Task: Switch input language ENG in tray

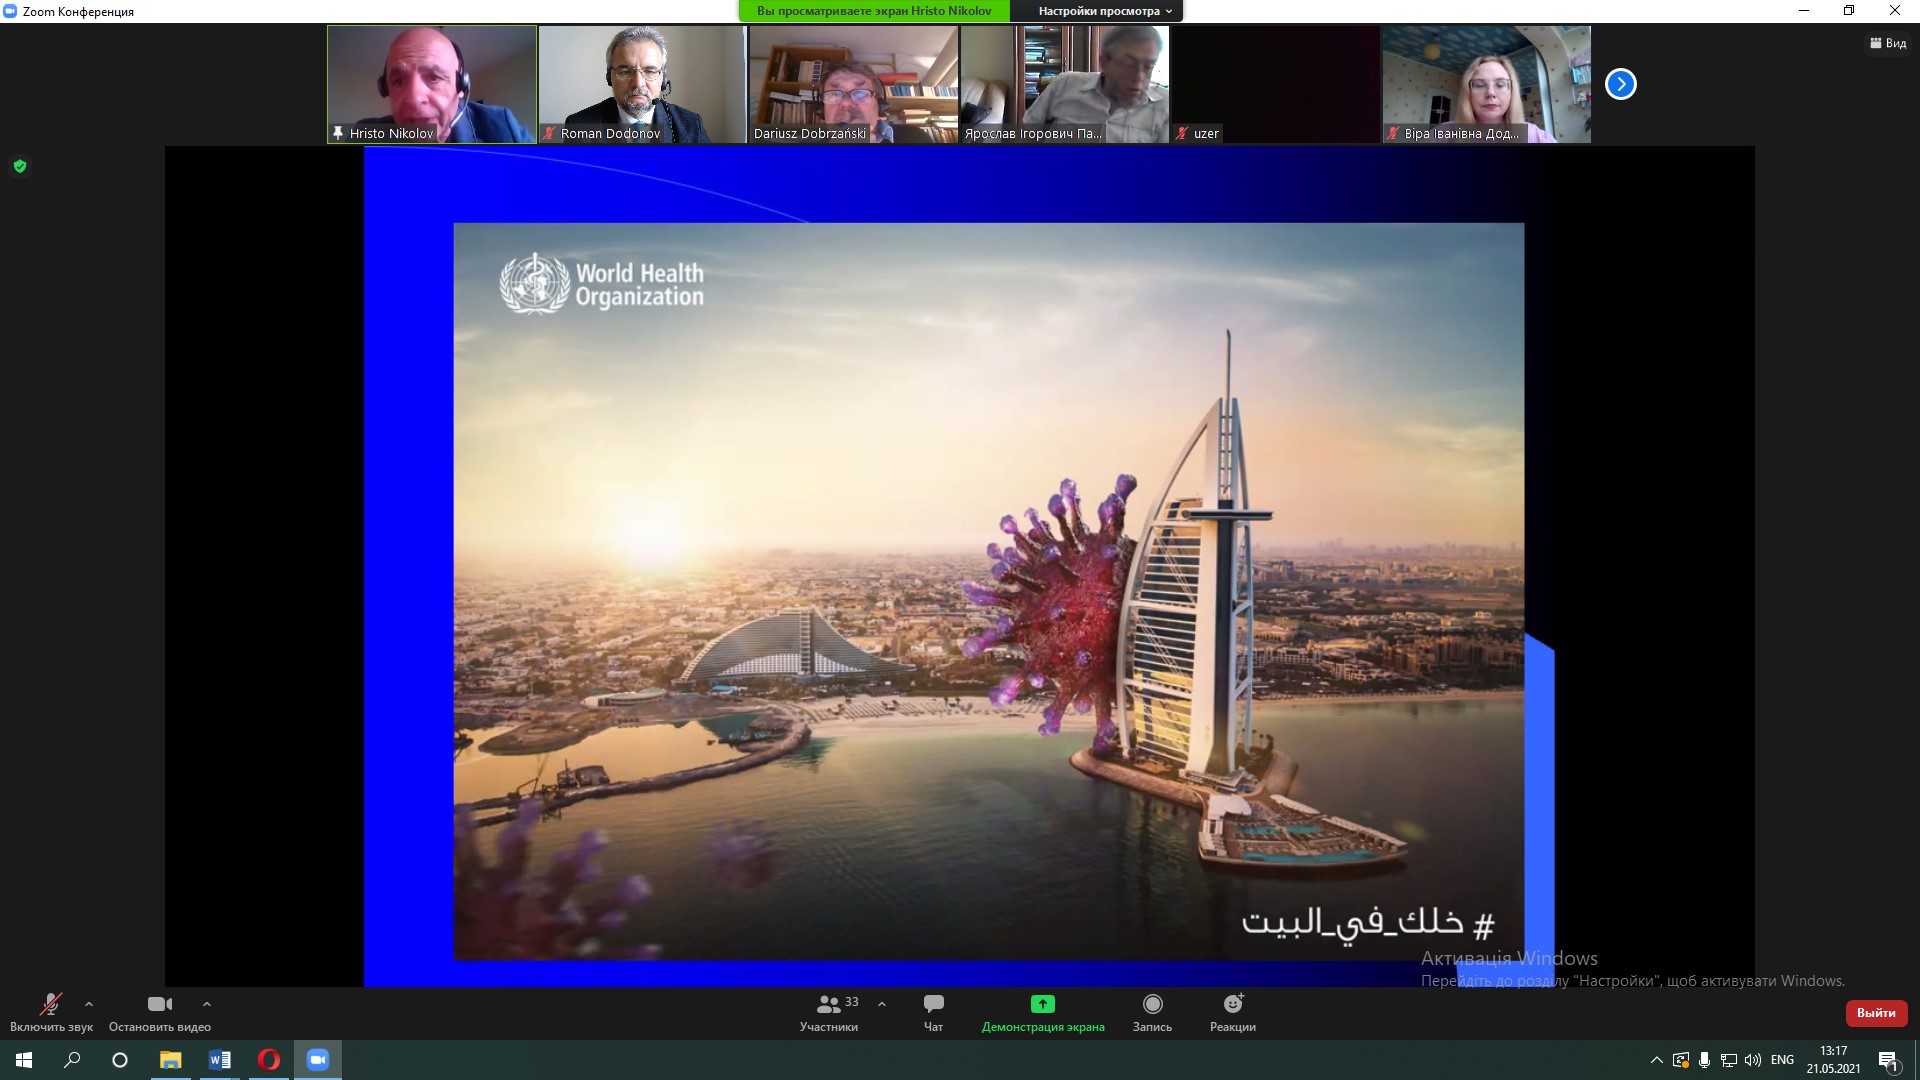Action: coord(1782,1060)
